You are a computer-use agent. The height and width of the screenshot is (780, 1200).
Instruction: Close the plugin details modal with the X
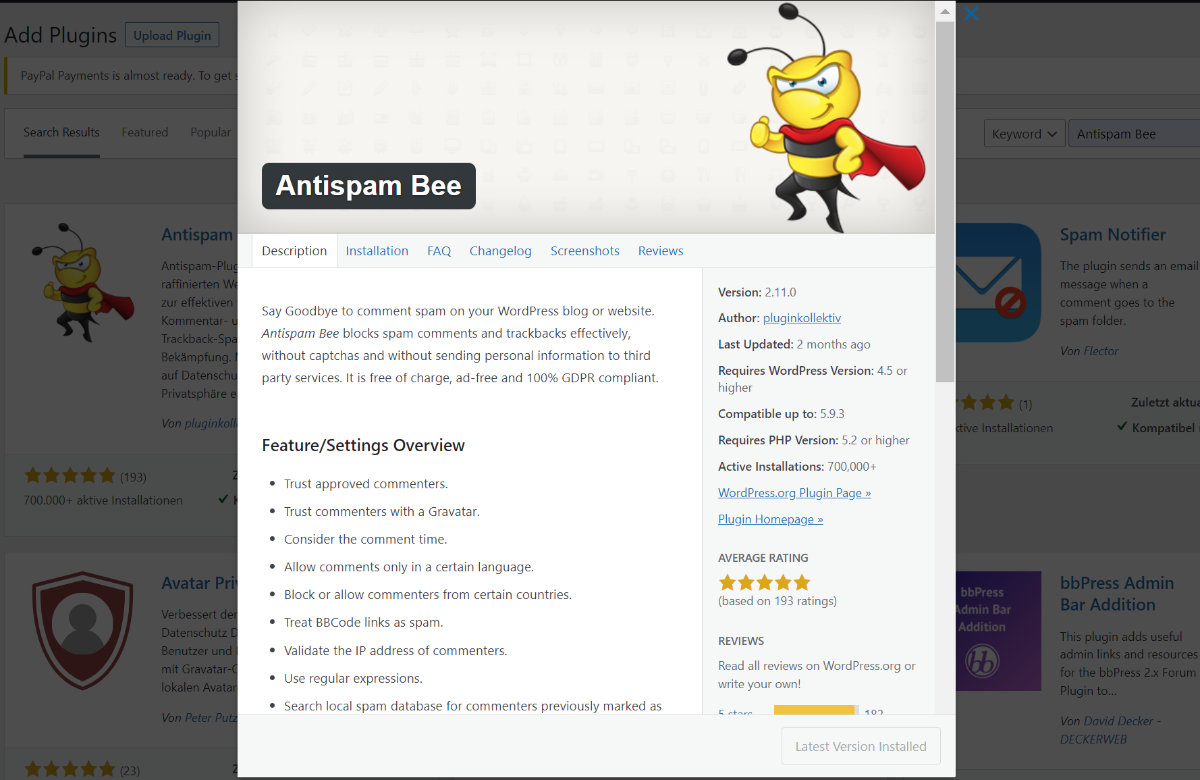point(970,13)
